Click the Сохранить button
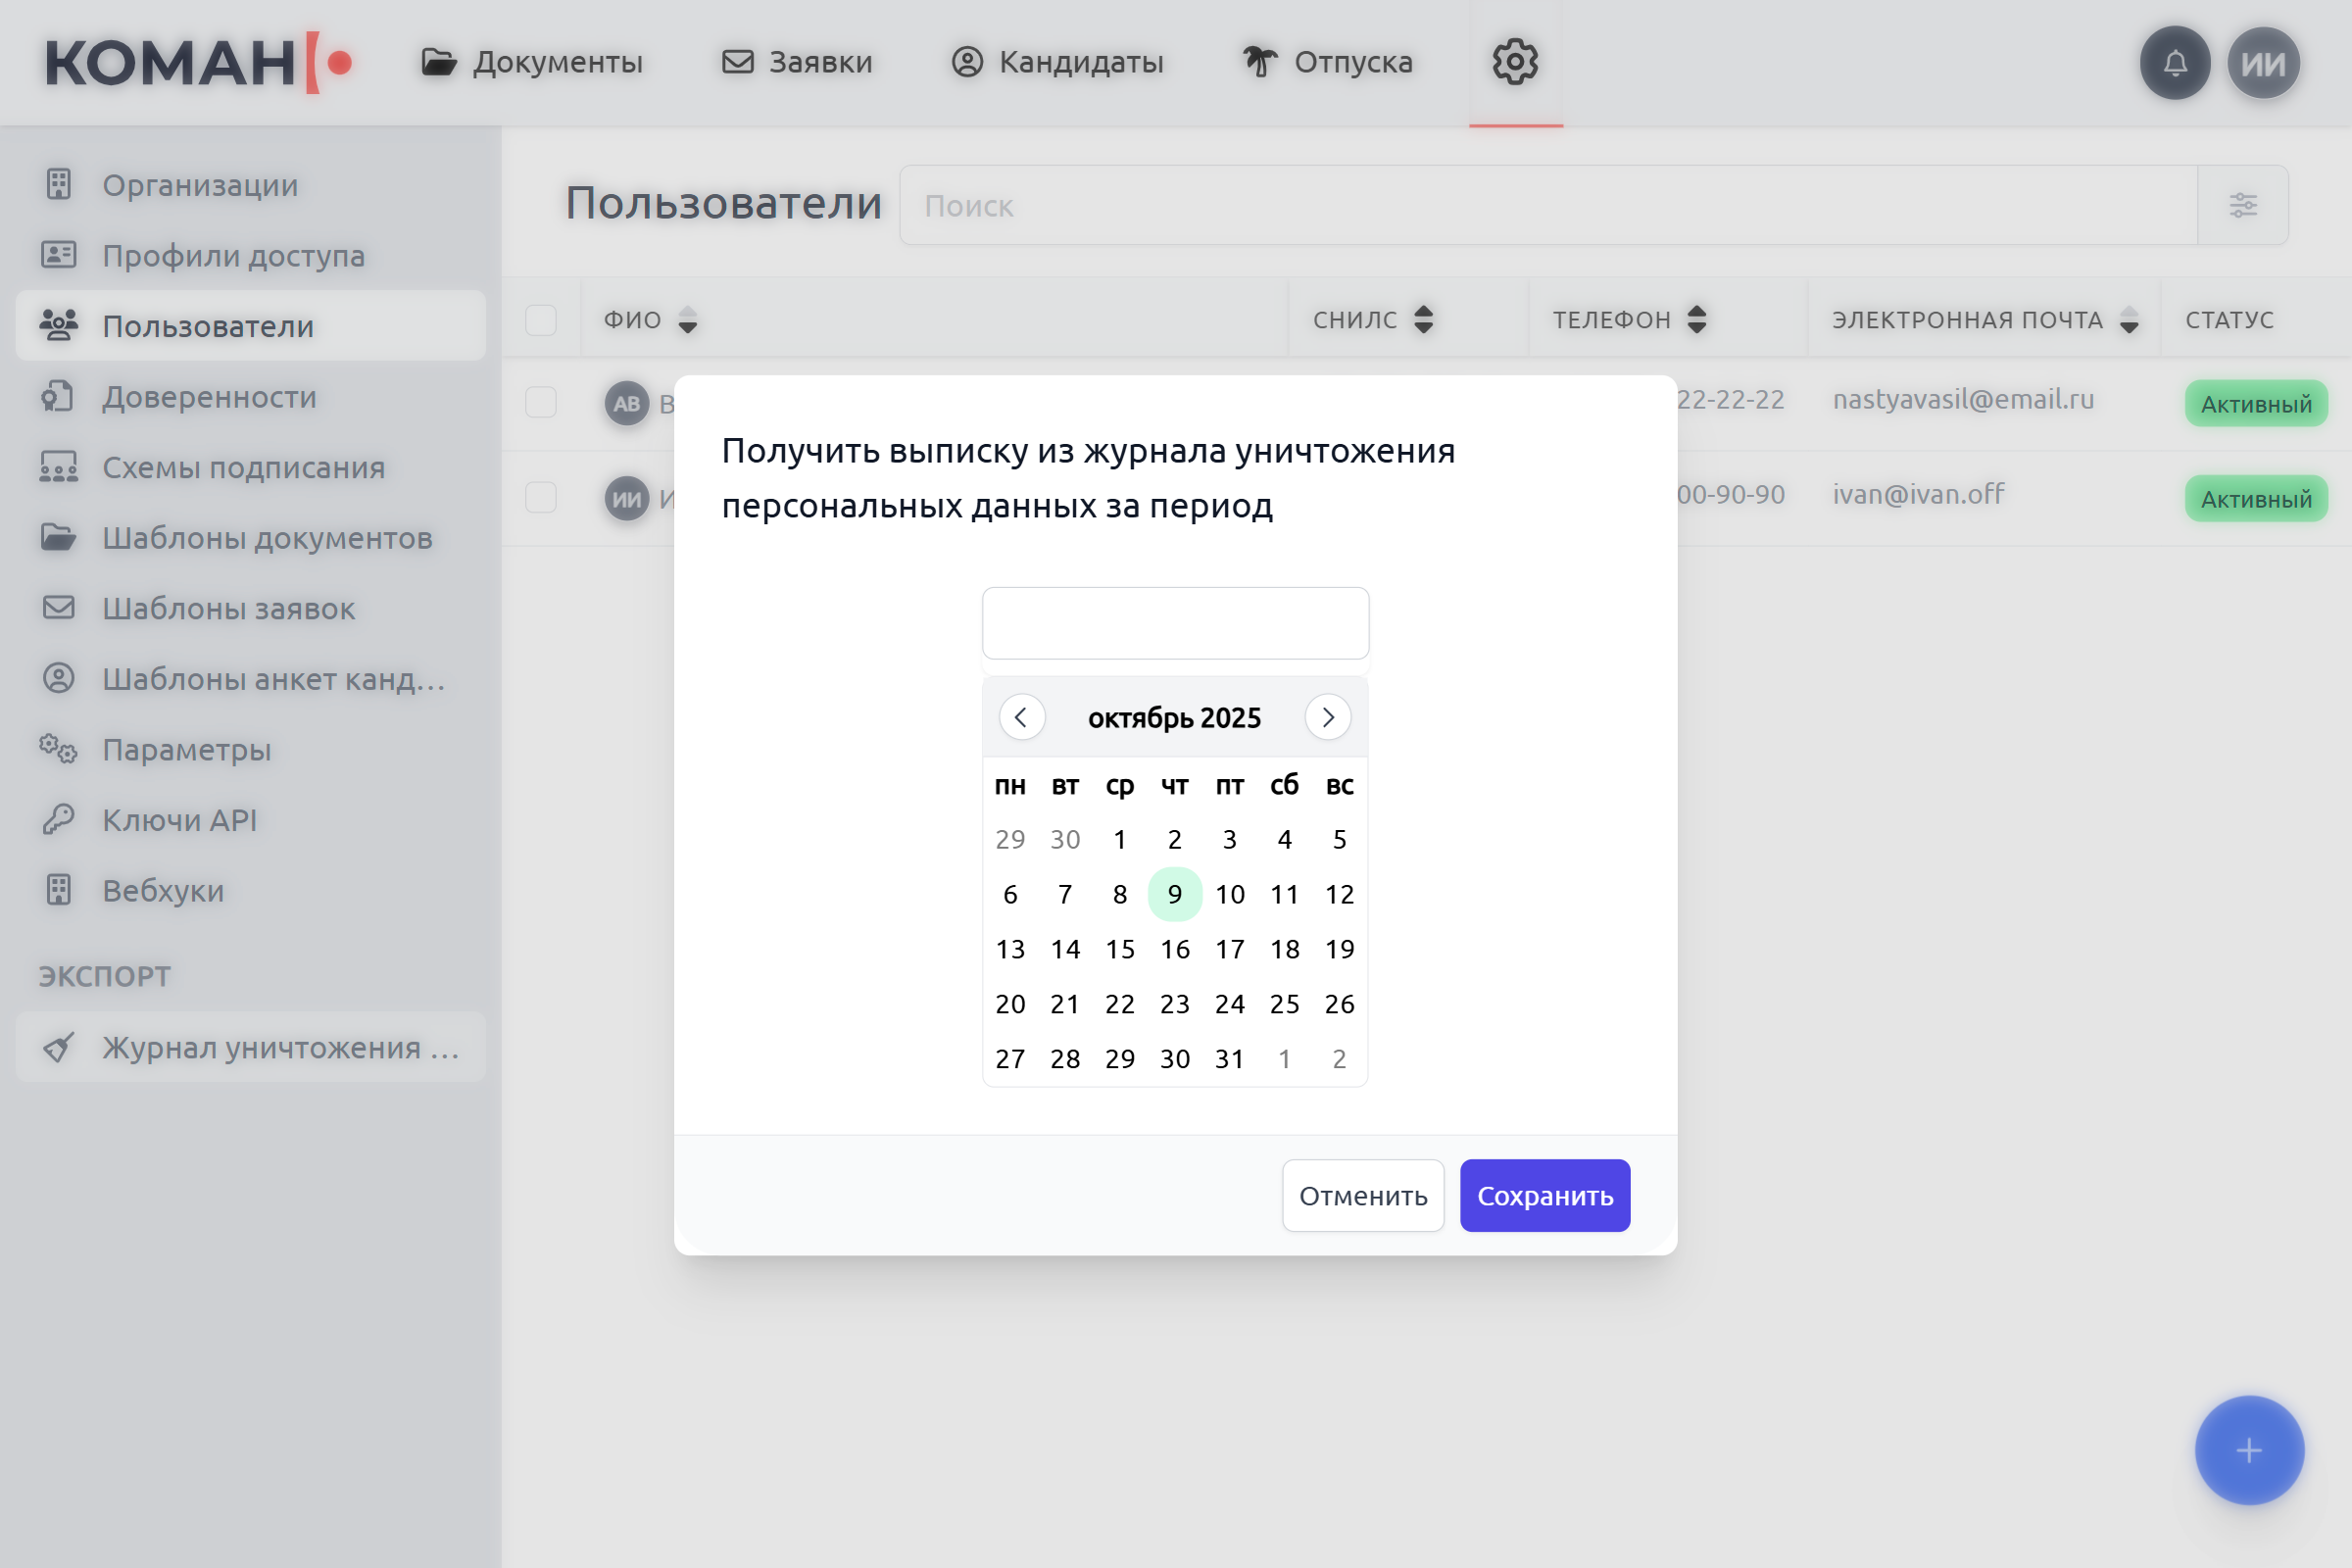Viewport: 2352px width, 1568px height. (x=1544, y=1195)
